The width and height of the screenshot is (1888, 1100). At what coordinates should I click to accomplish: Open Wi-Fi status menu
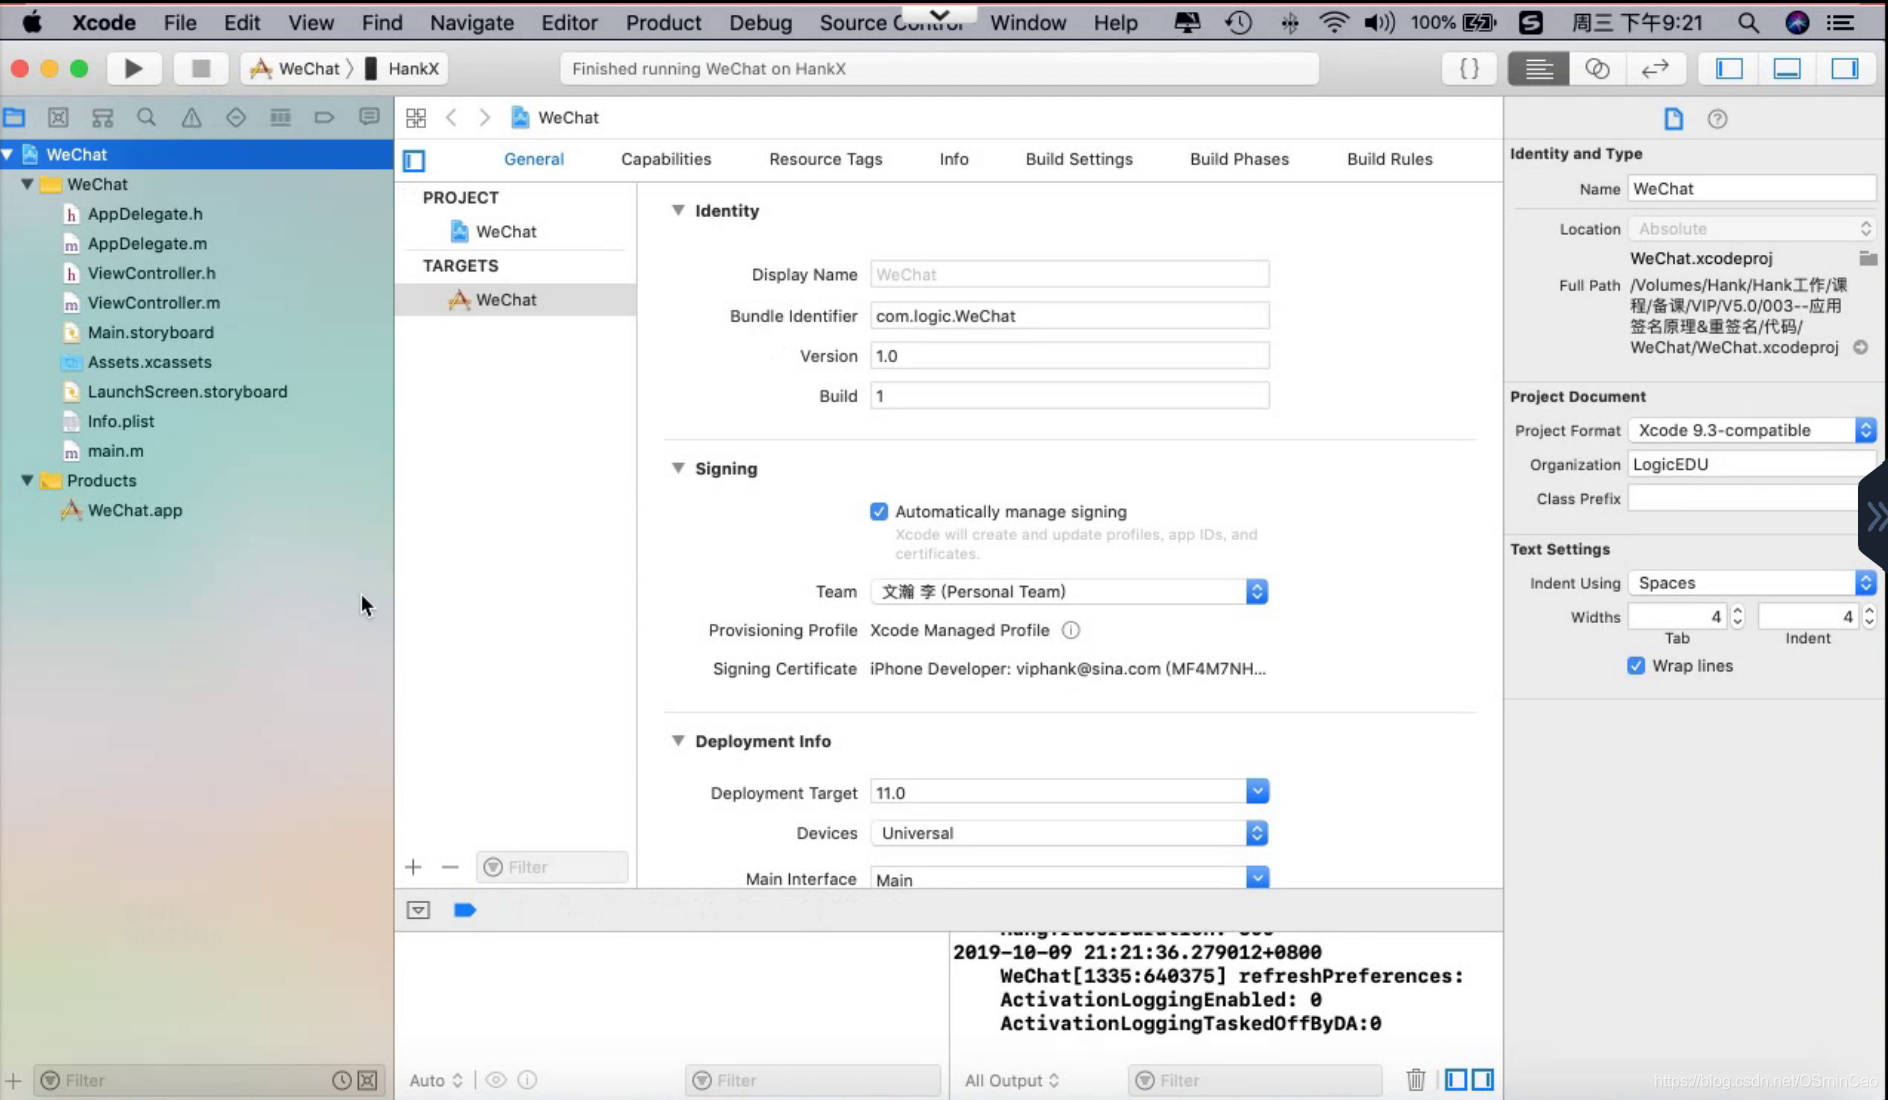(x=1334, y=22)
